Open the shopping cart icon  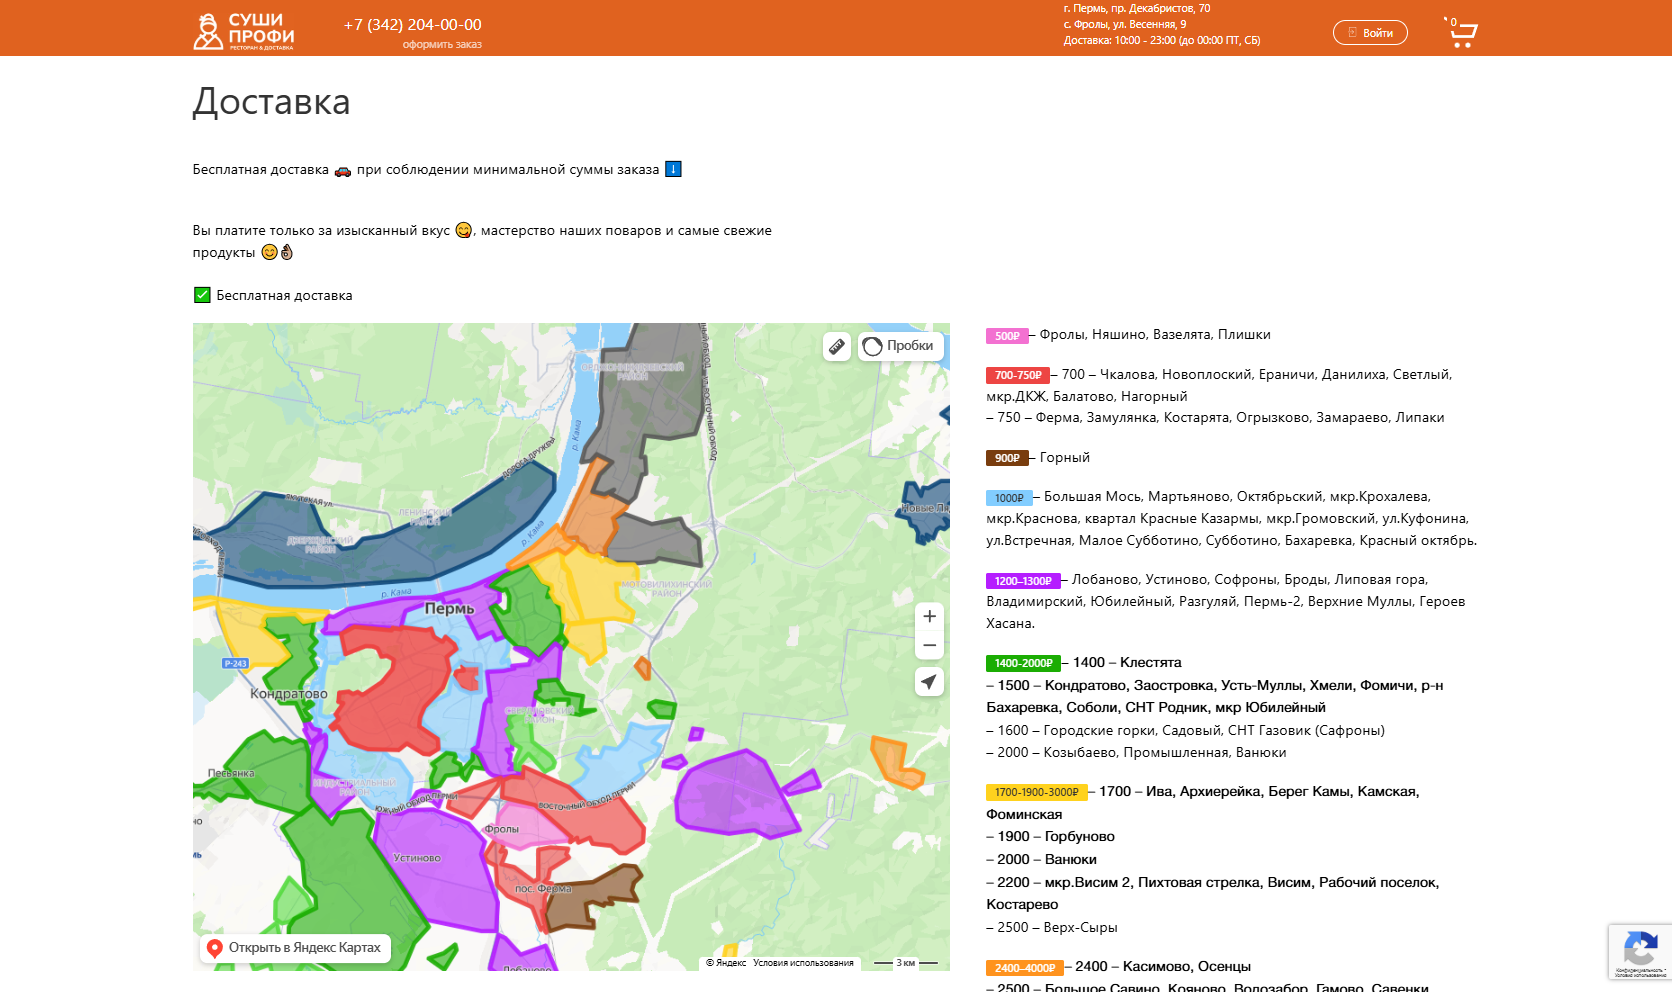[1462, 33]
